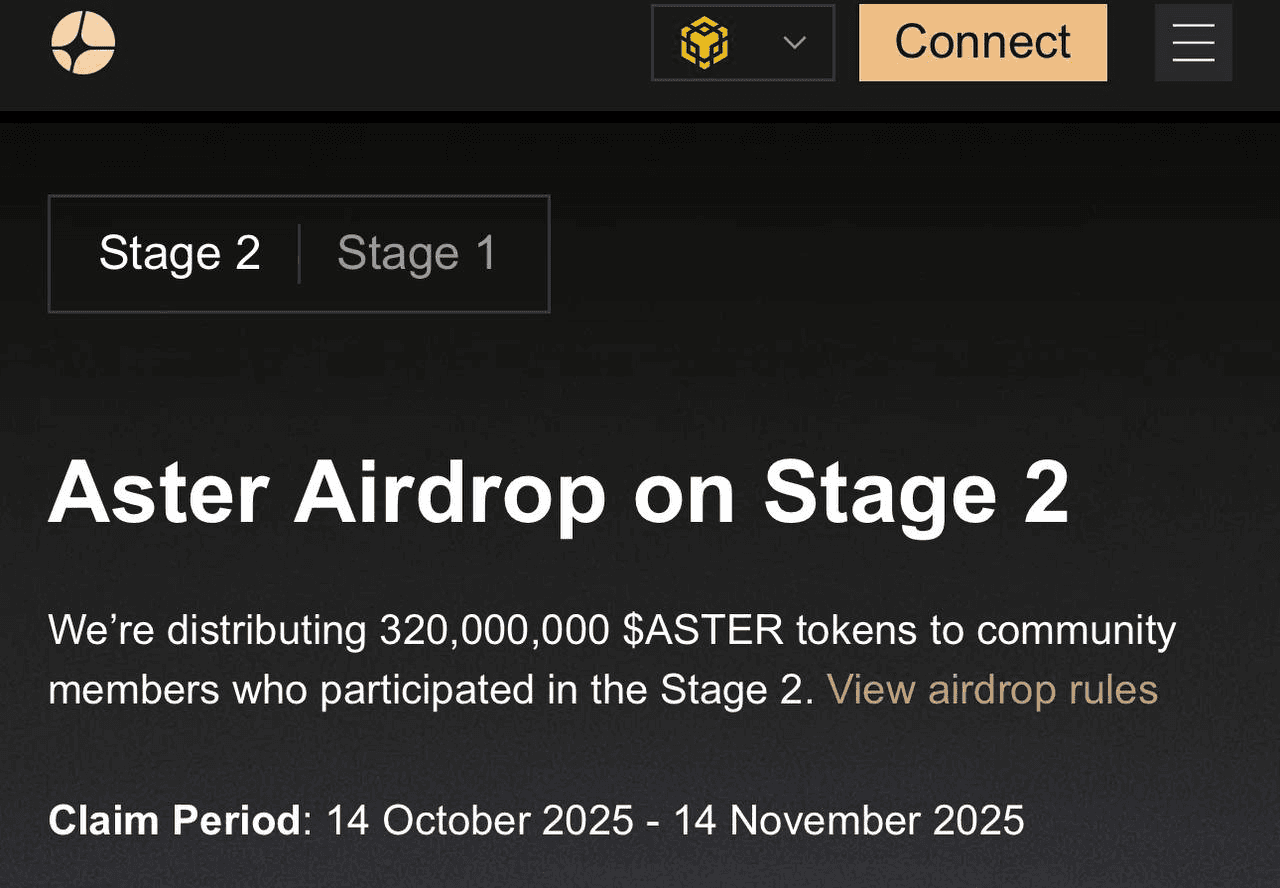
Task: Click the 320,000,000 token amount text
Action: tap(494, 631)
